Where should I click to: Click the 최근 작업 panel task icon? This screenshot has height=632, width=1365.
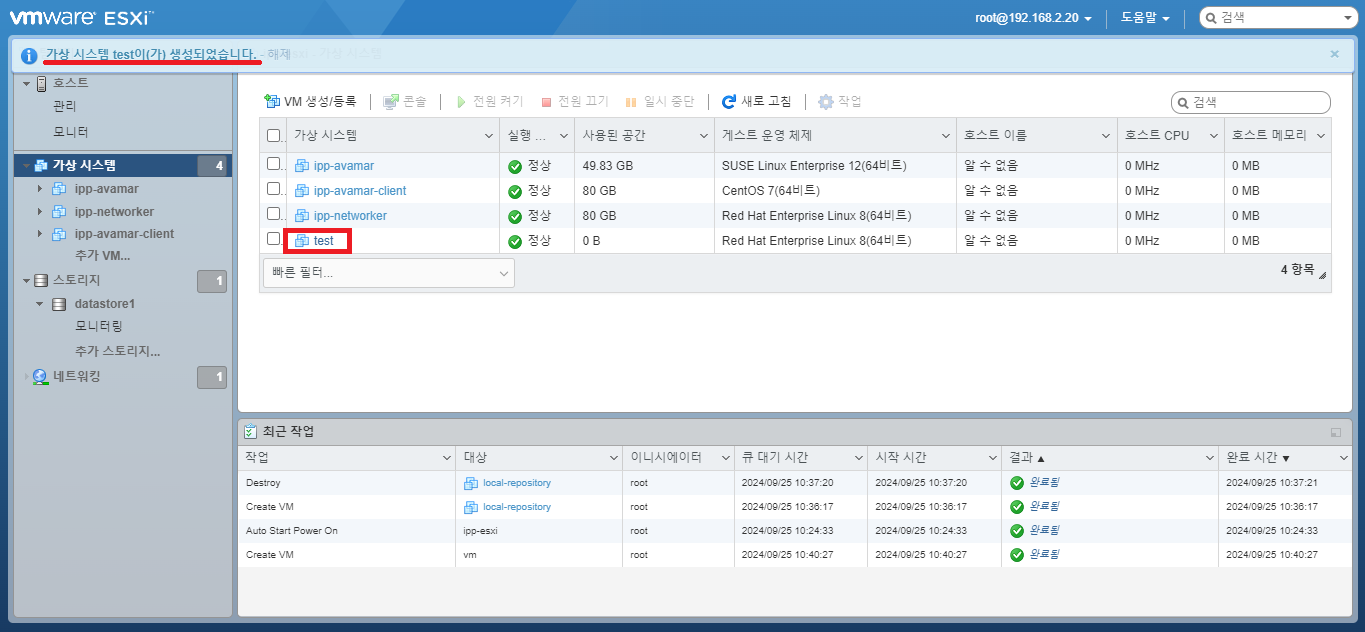pos(251,431)
